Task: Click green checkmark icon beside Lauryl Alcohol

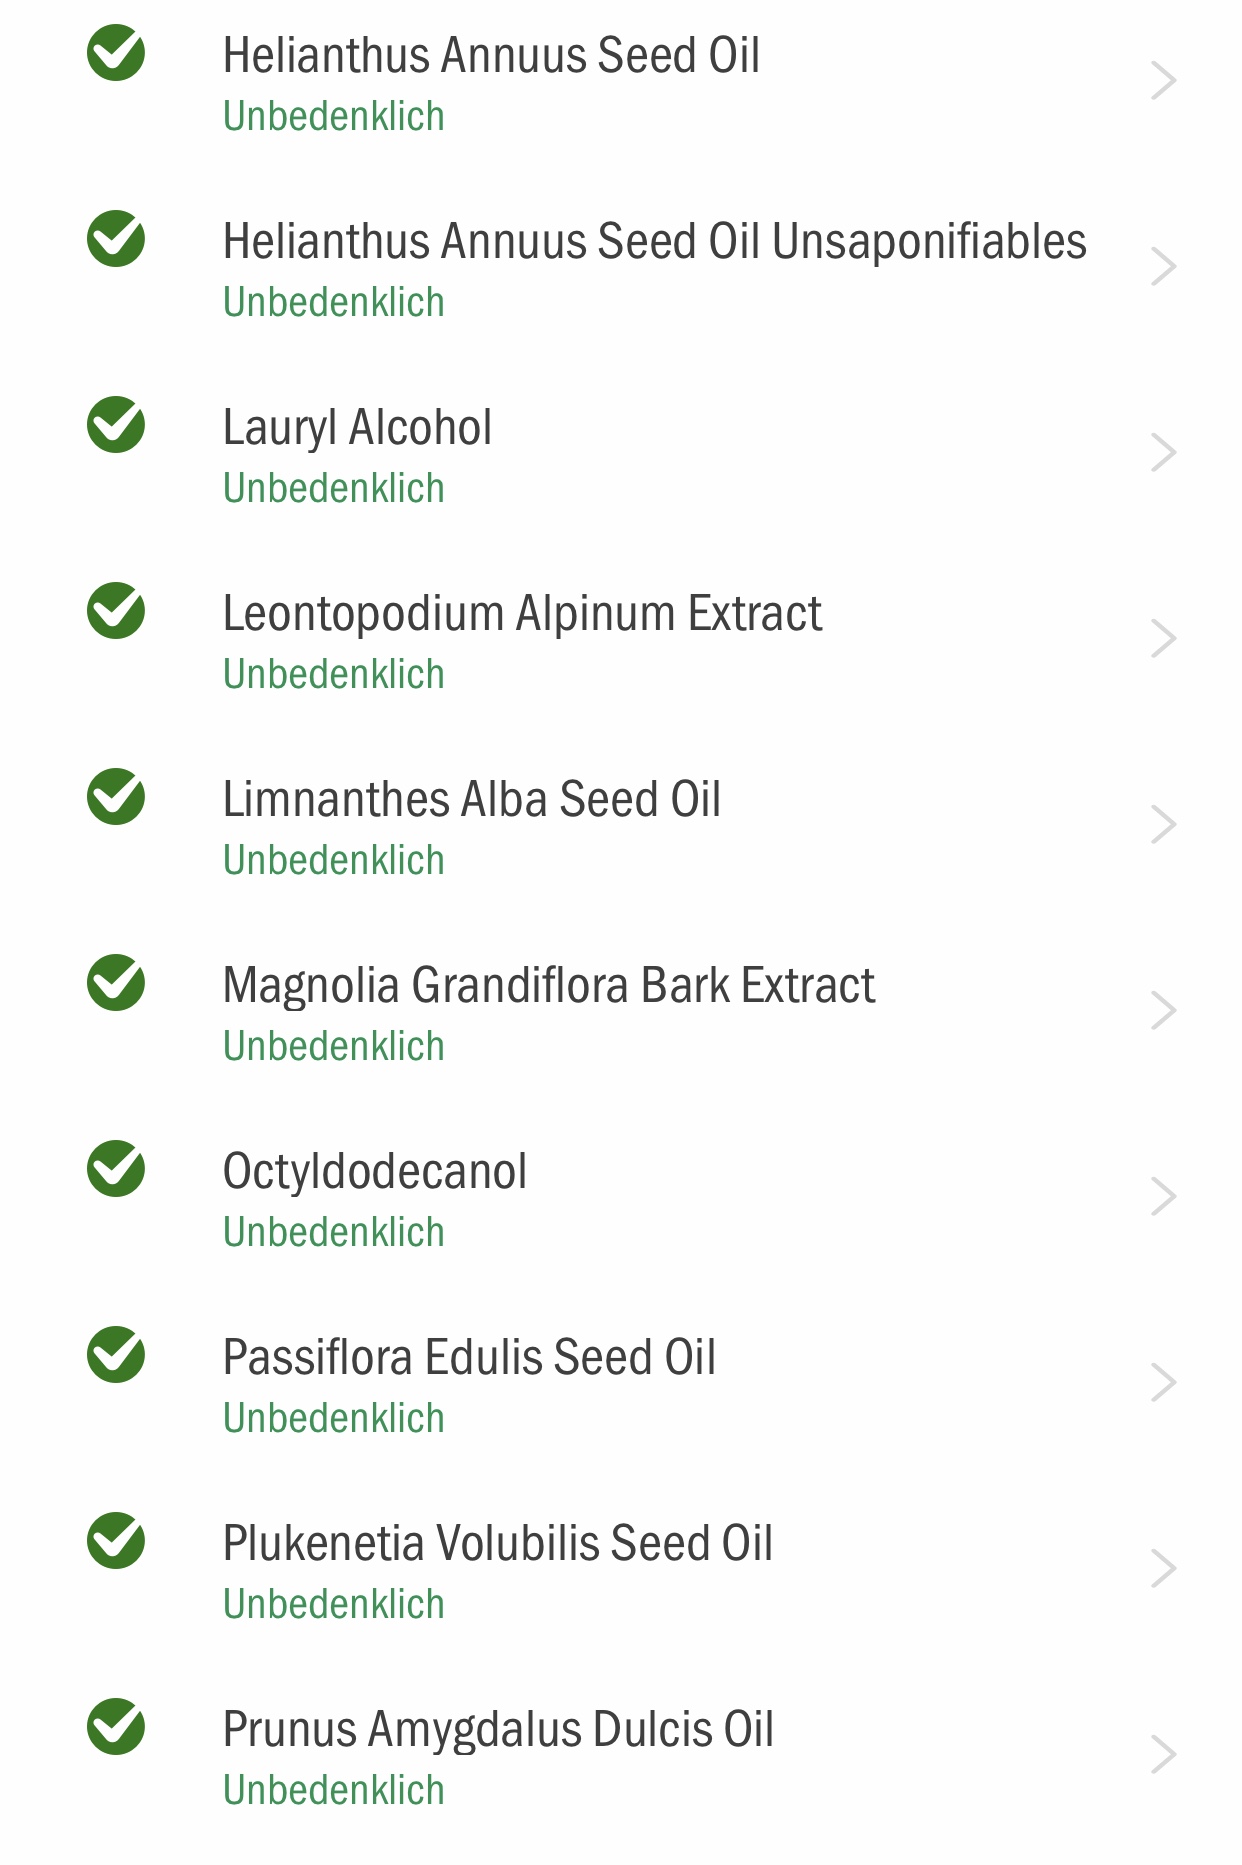Action: pos(116,425)
